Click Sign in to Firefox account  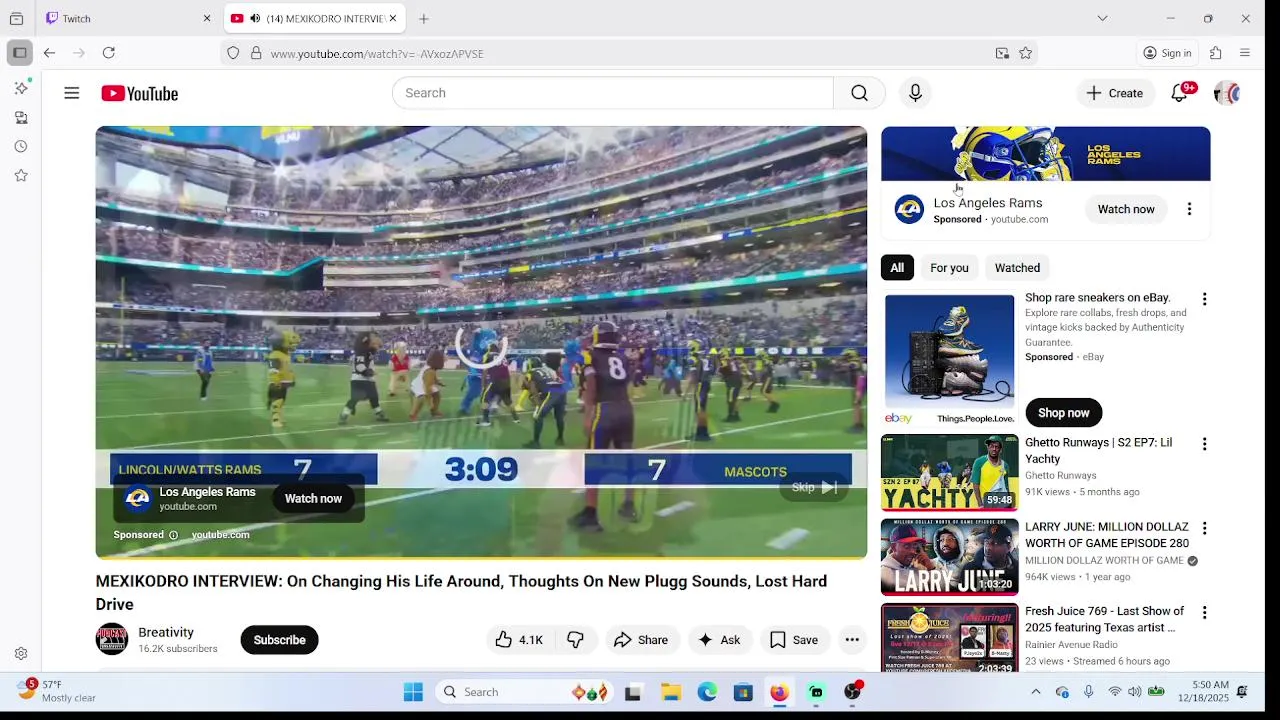coord(1168,53)
